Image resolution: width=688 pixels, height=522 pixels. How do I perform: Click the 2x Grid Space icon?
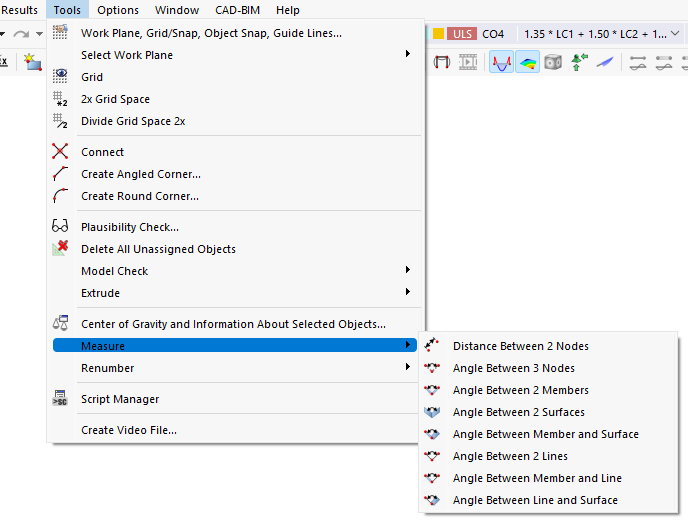[60, 99]
